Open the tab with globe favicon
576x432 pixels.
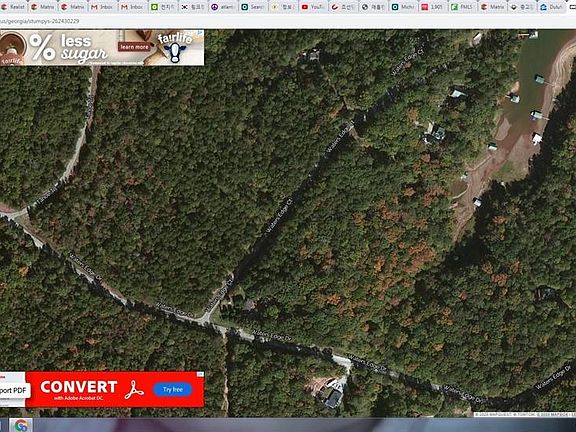coord(373,7)
